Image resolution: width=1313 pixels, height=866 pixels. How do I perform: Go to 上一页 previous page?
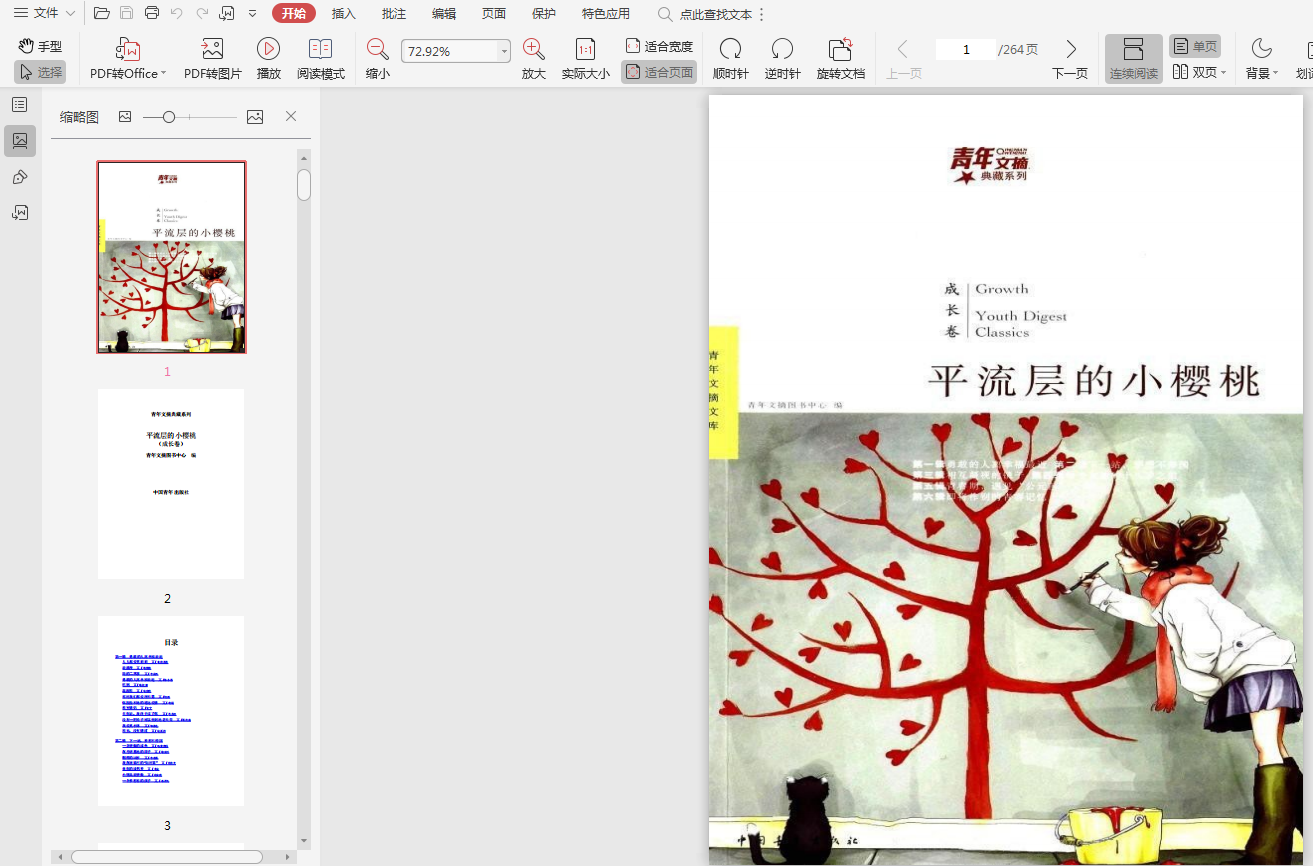pos(903,60)
